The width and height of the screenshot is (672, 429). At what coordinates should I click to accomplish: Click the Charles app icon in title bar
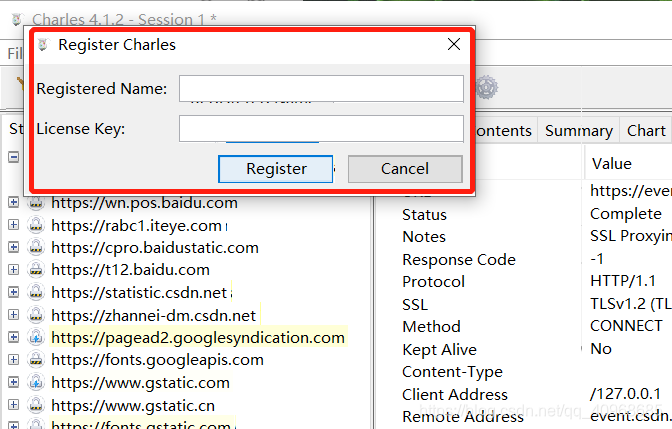17,20
